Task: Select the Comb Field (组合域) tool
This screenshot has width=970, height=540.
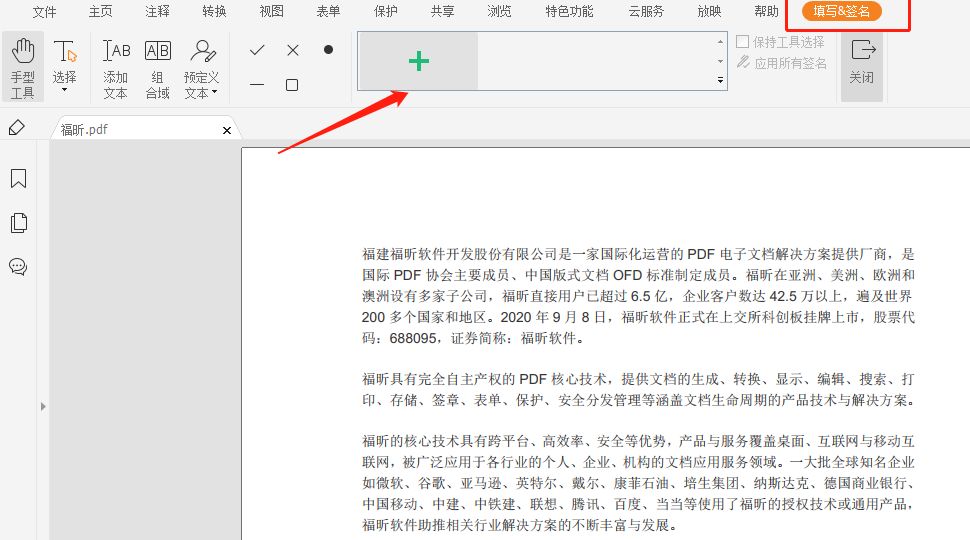Action: 158,66
